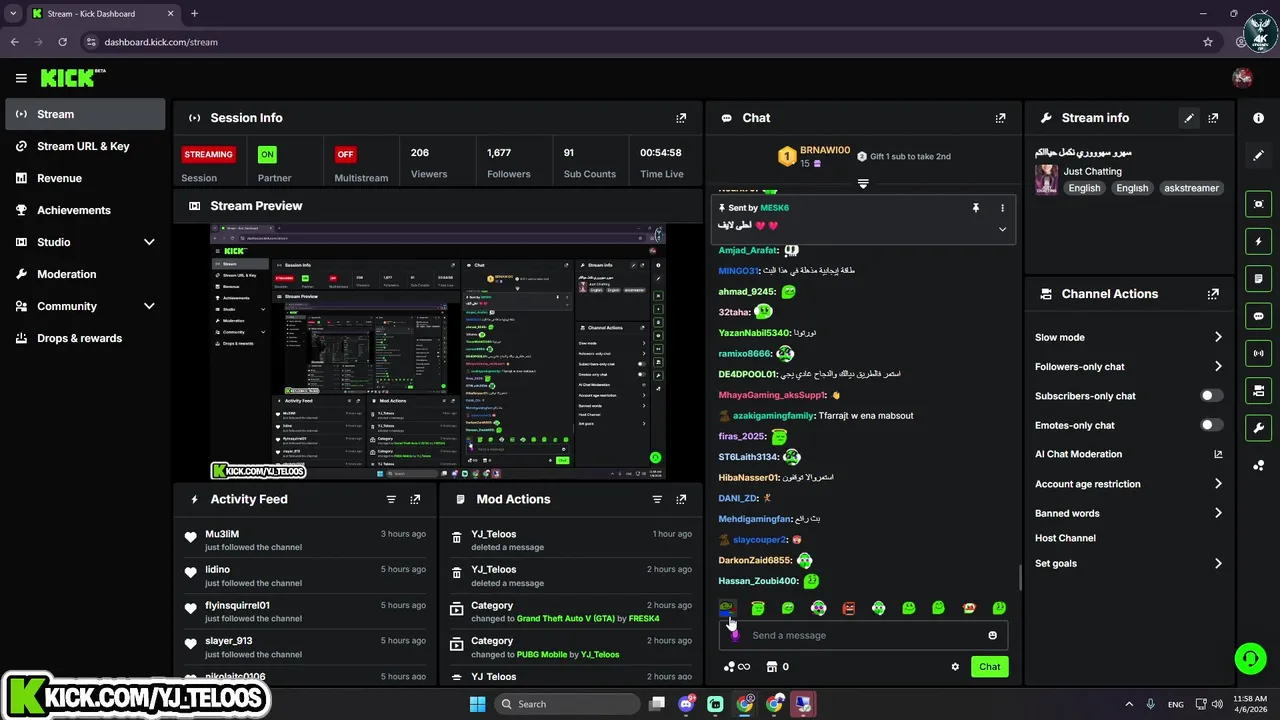Expand the Community sidebar section
The image size is (1280, 720).
[149, 306]
